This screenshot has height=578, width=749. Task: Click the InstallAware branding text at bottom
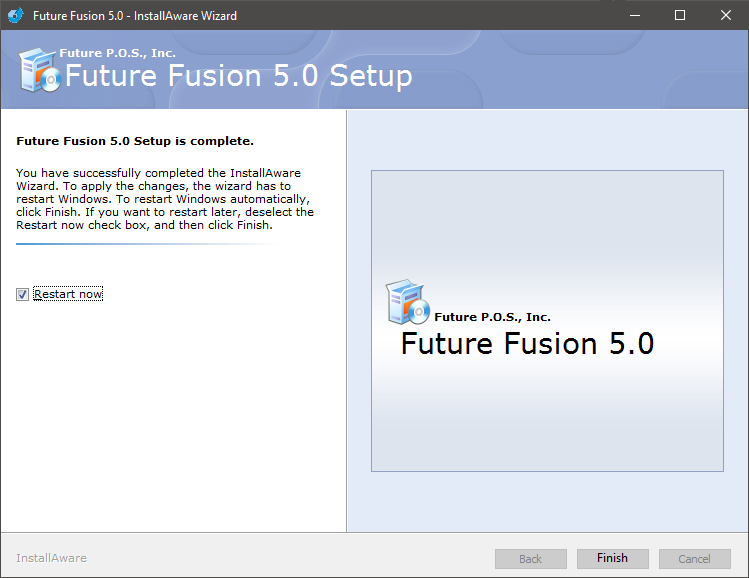pos(52,558)
